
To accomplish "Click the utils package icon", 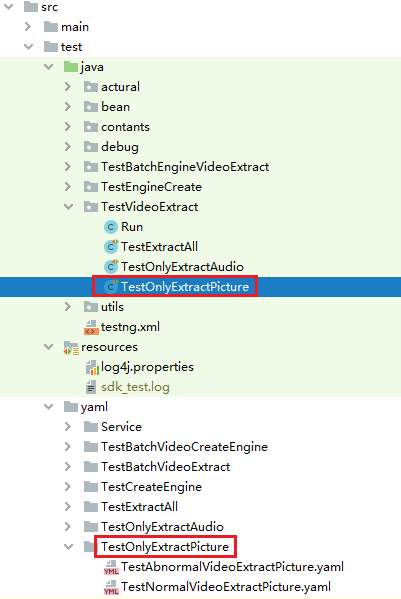I will (91, 306).
